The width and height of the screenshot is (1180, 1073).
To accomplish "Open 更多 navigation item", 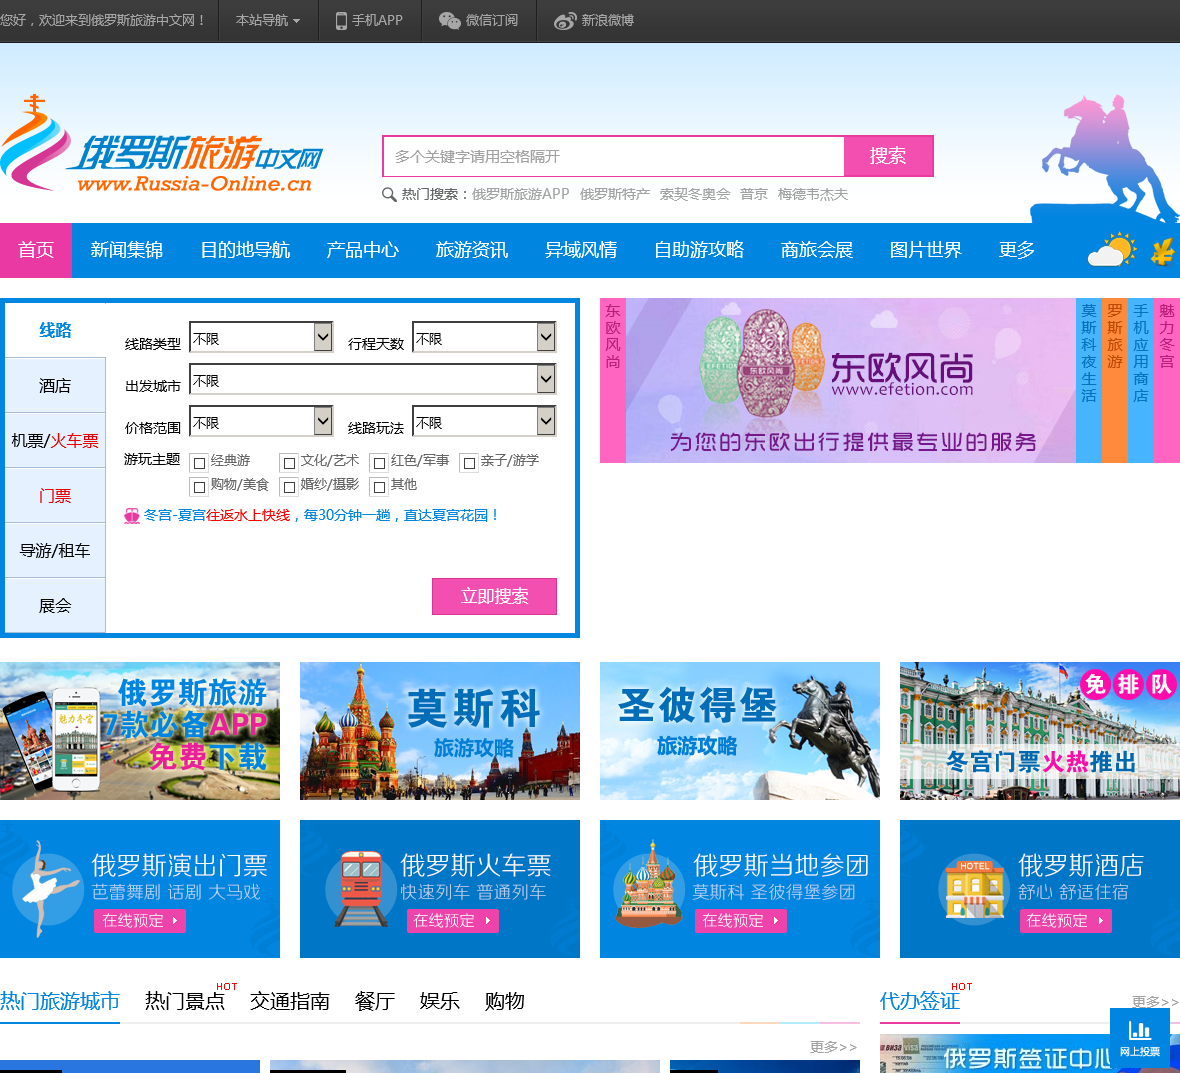I will 1017,251.
